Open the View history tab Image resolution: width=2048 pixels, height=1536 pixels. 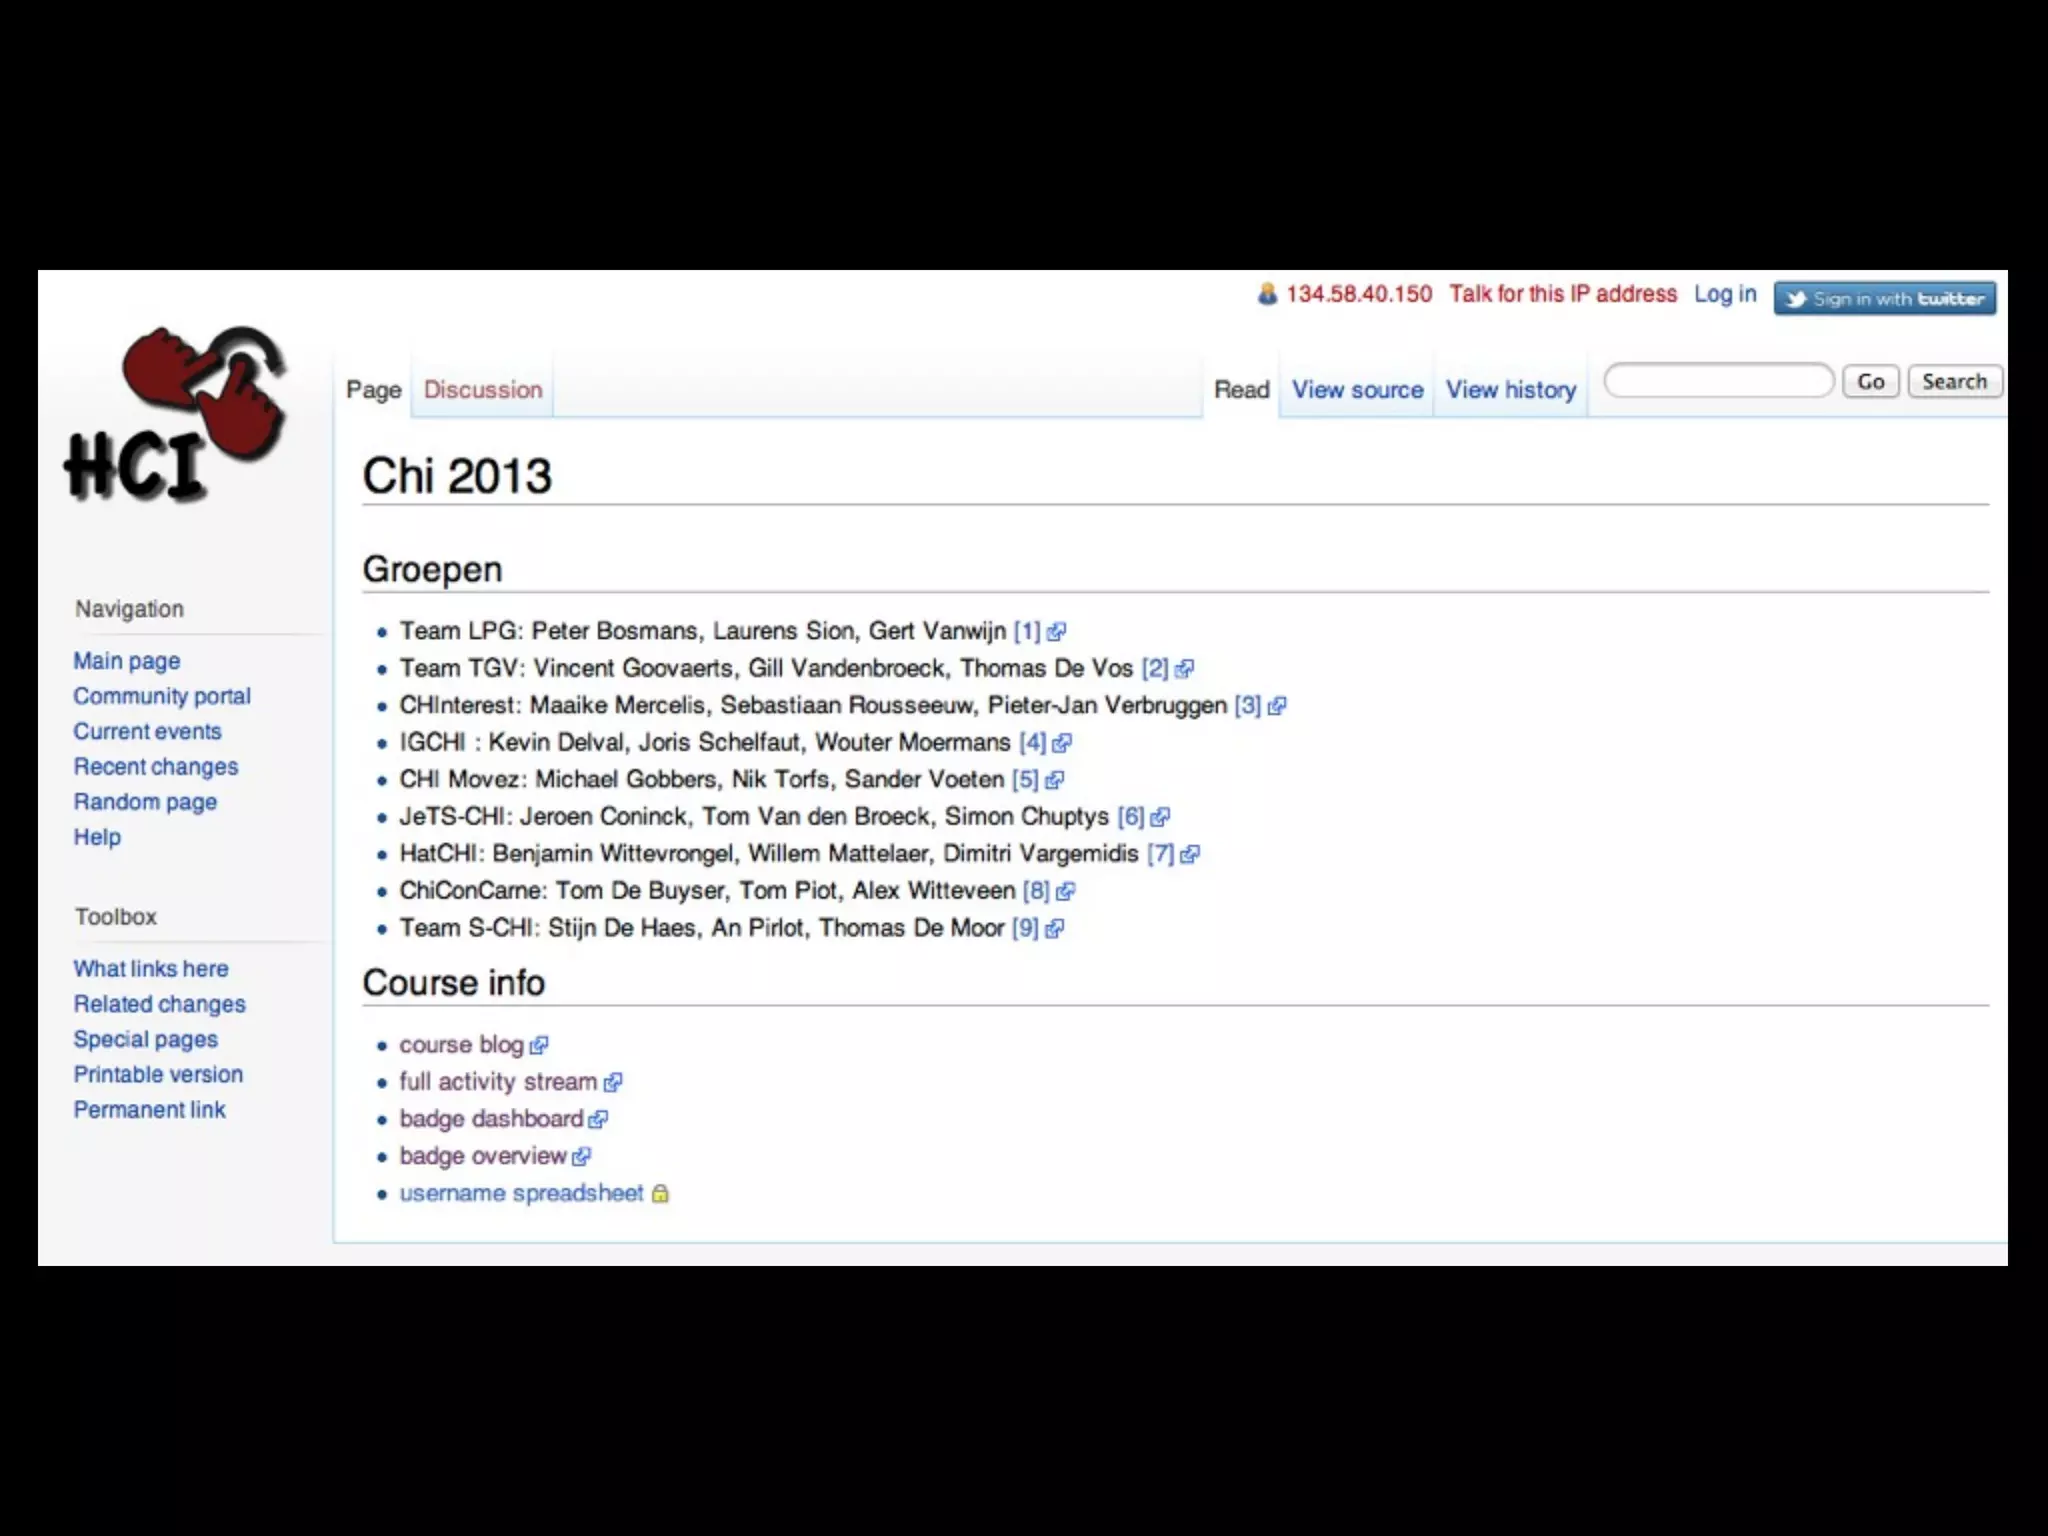tap(1510, 390)
